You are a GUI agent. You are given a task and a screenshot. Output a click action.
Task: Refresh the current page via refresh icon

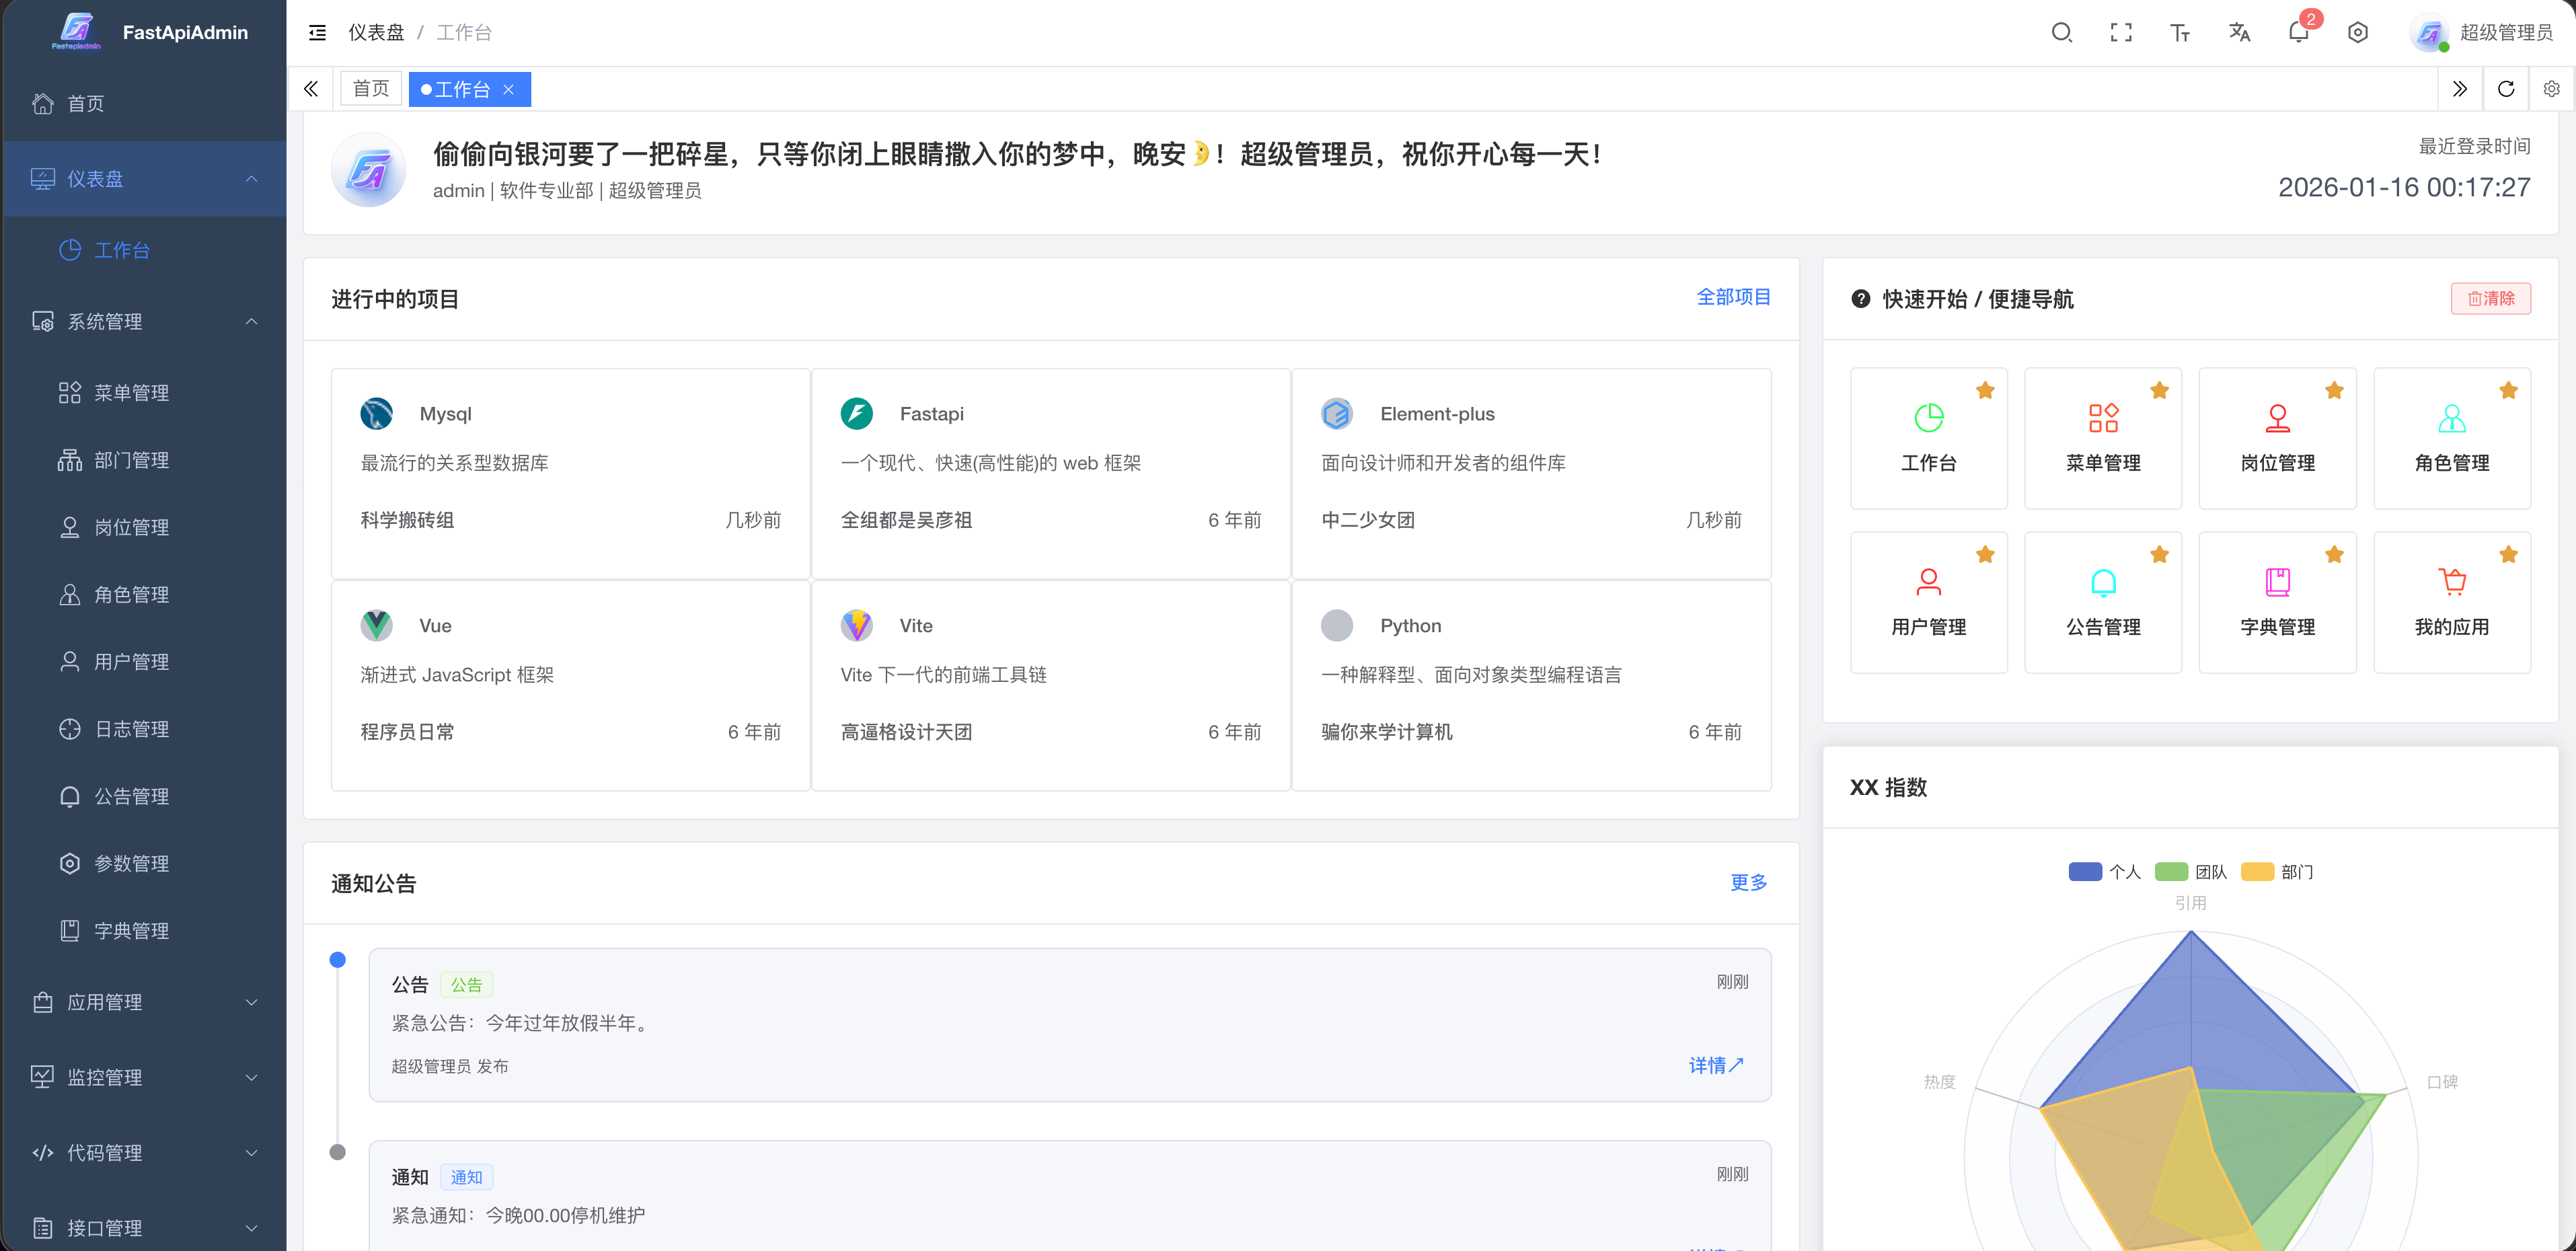[2505, 88]
